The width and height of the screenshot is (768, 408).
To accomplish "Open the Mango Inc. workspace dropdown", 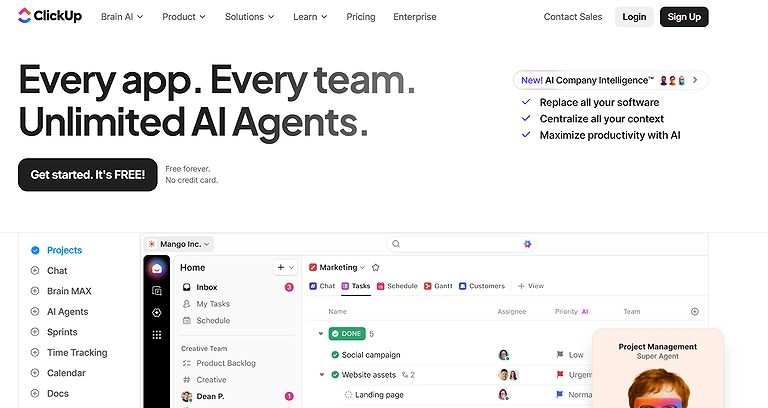I will (x=179, y=244).
